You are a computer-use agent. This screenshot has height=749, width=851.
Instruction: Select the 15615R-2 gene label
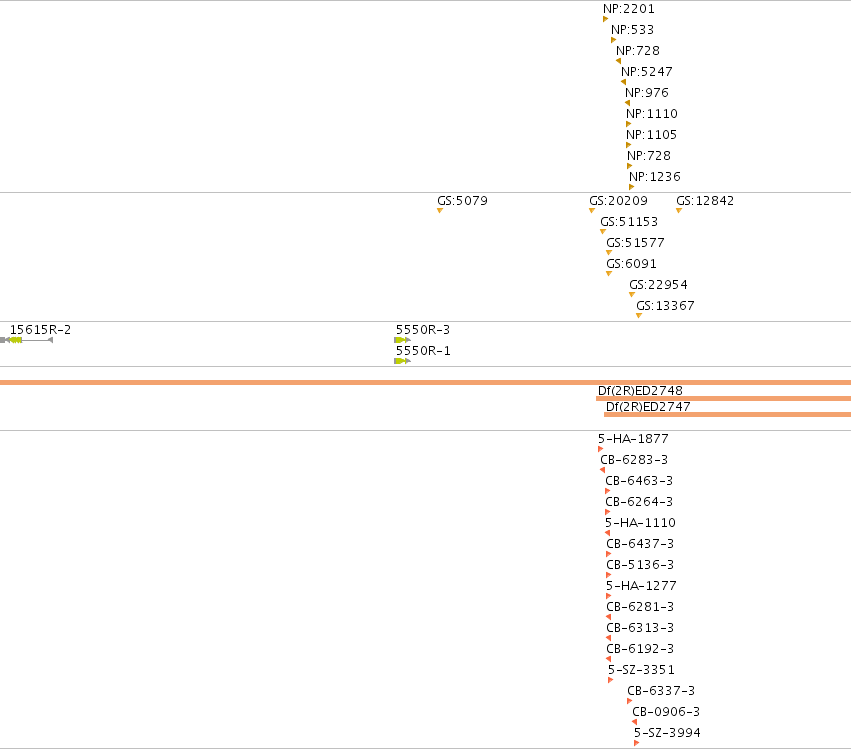pyautogui.click(x=40, y=330)
